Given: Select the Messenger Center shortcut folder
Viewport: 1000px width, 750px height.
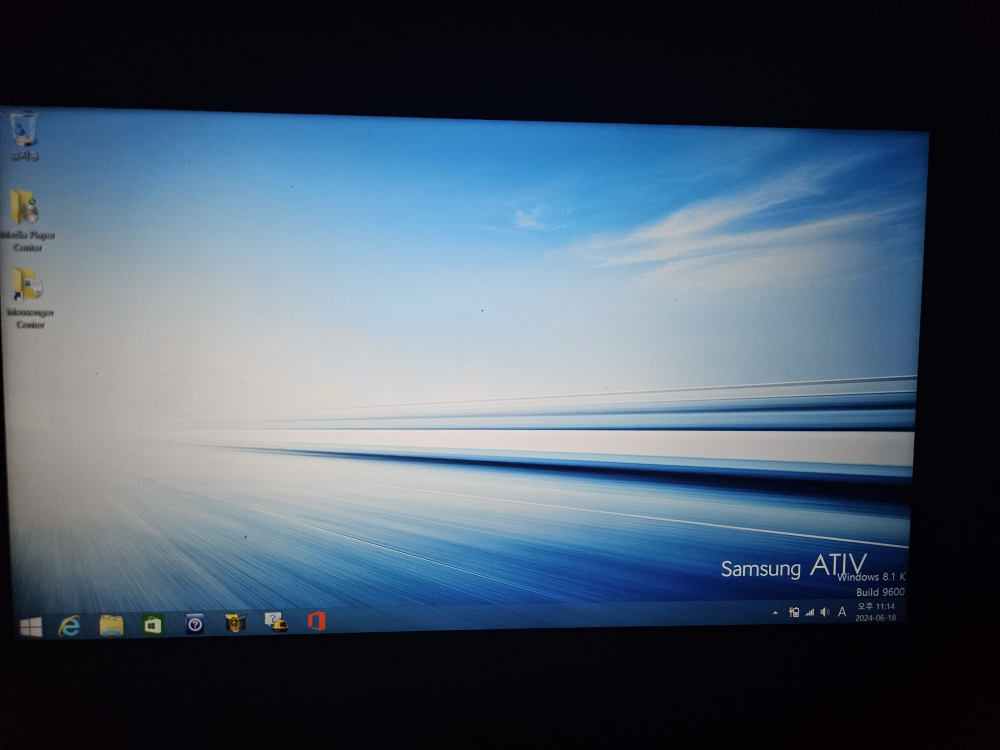Looking at the screenshot, I should tap(28, 297).
